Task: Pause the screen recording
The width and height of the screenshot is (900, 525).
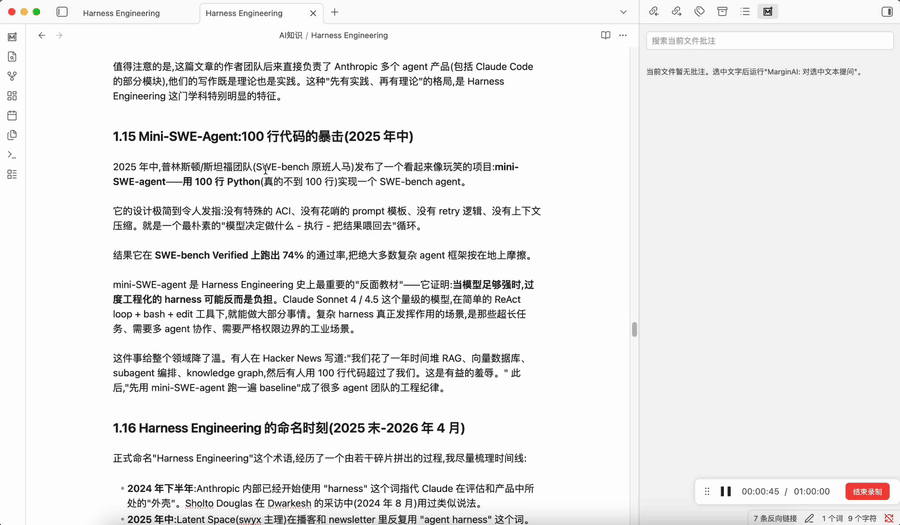Action: click(726, 491)
